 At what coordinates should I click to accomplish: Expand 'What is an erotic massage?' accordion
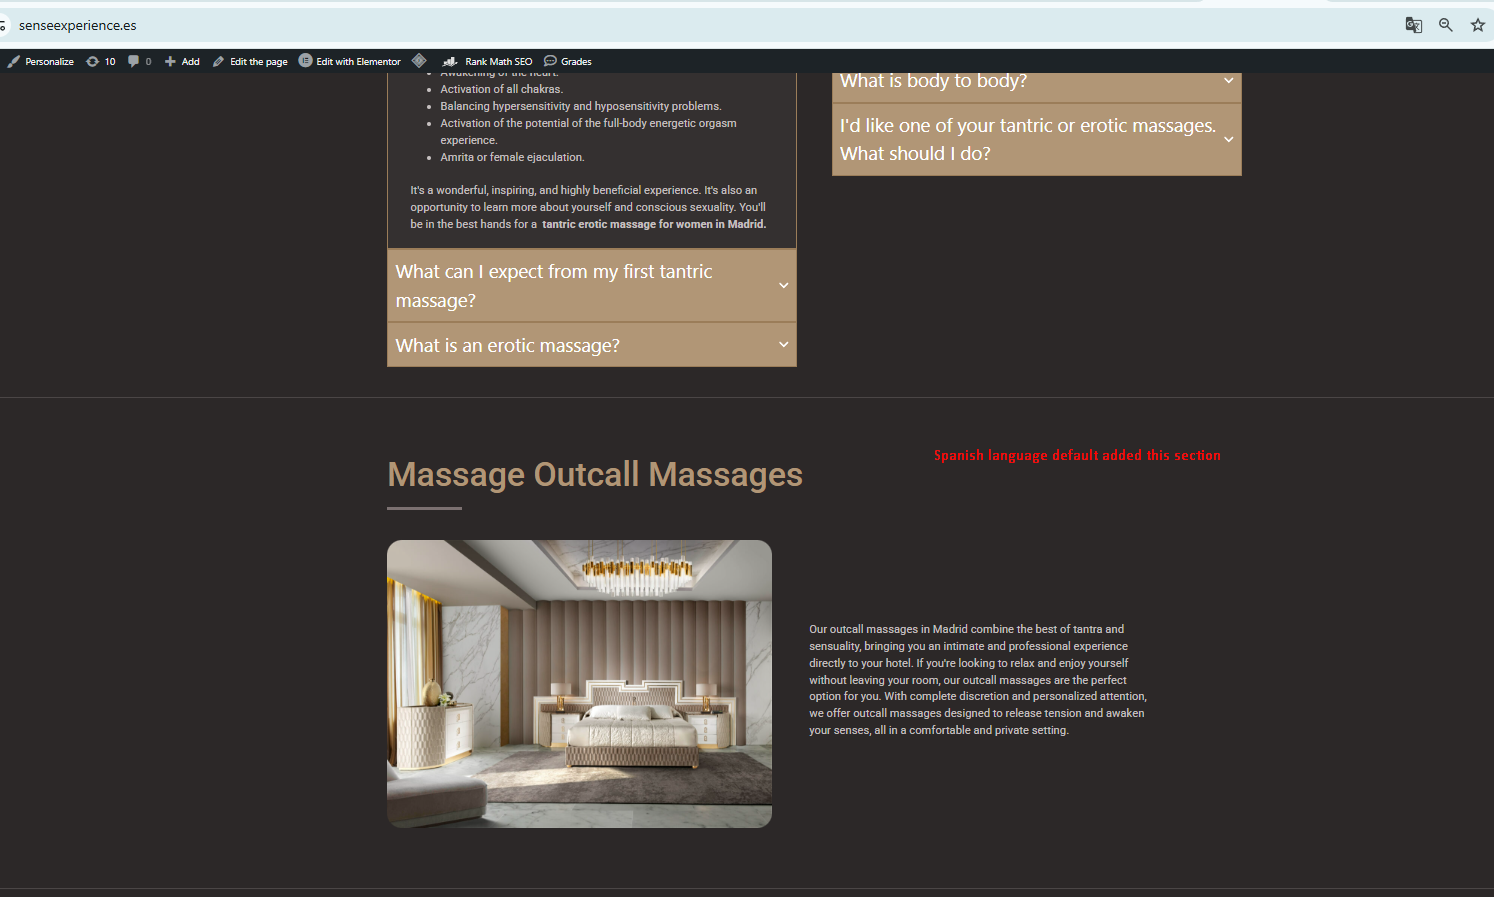tap(592, 345)
